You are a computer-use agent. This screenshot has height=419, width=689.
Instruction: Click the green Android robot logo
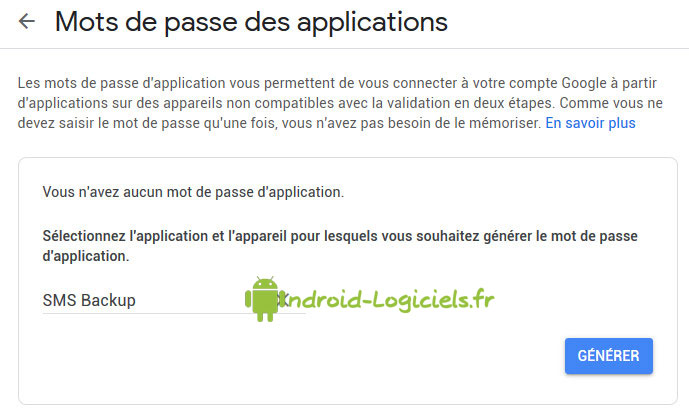coord(264,299)
